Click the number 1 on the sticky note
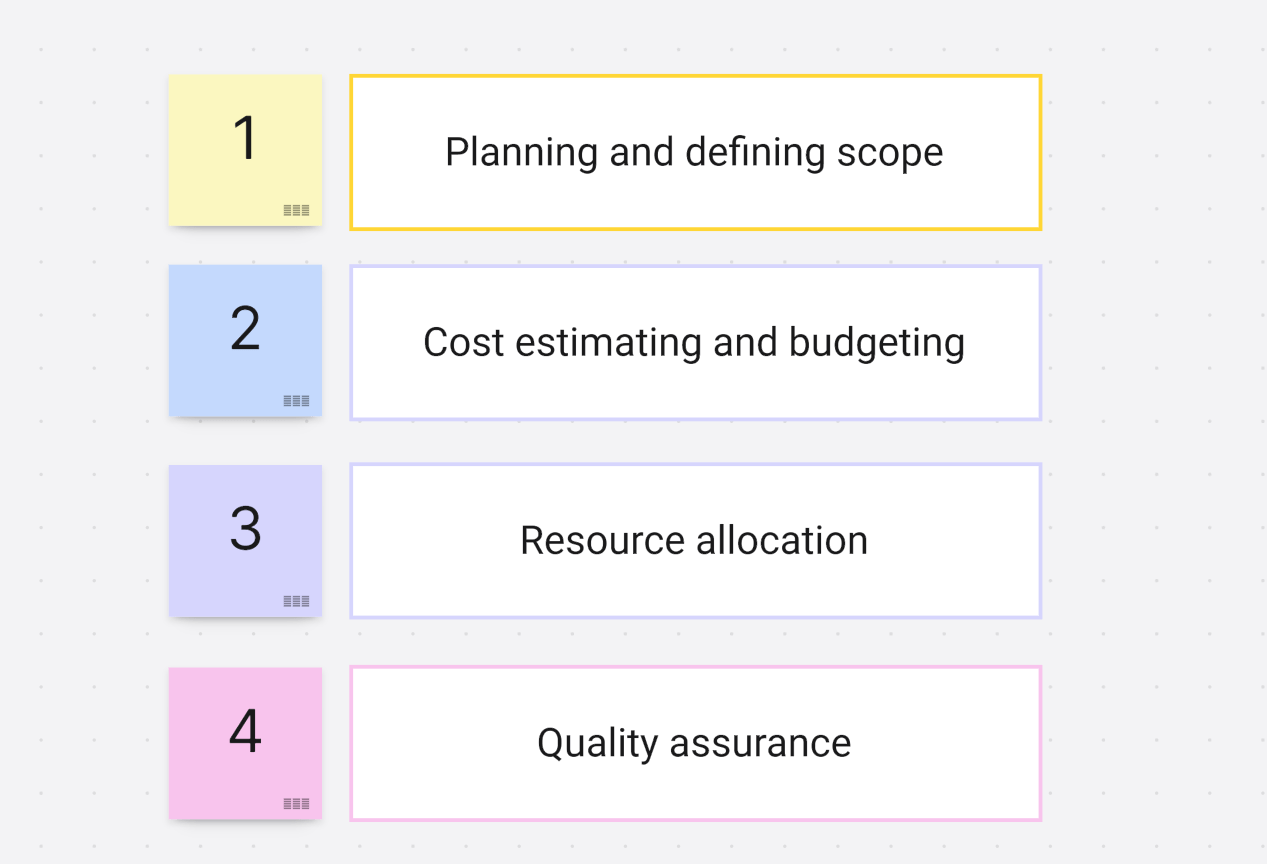The width and height of the screenshot is (1267, 864). pyautogui.click(x=245, y=138)
